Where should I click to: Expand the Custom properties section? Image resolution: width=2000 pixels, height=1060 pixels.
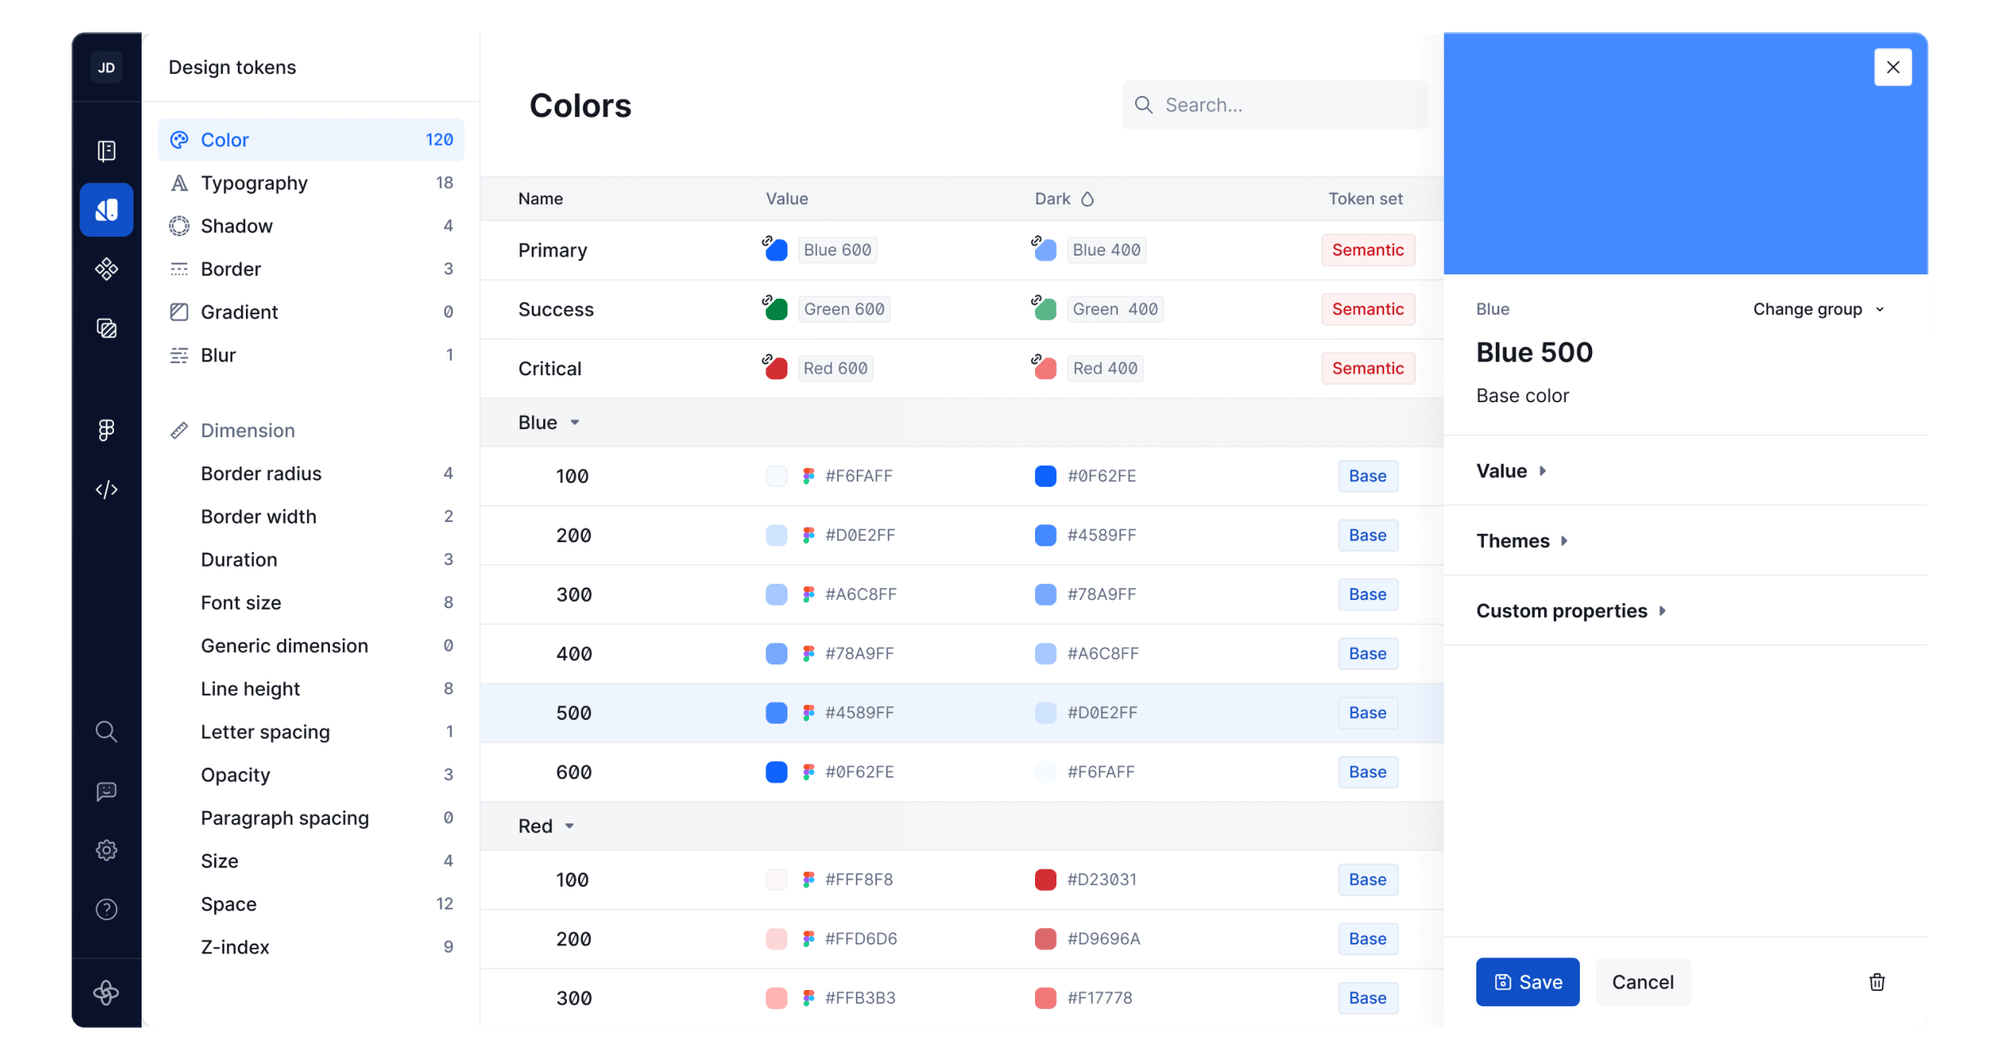1571,611
